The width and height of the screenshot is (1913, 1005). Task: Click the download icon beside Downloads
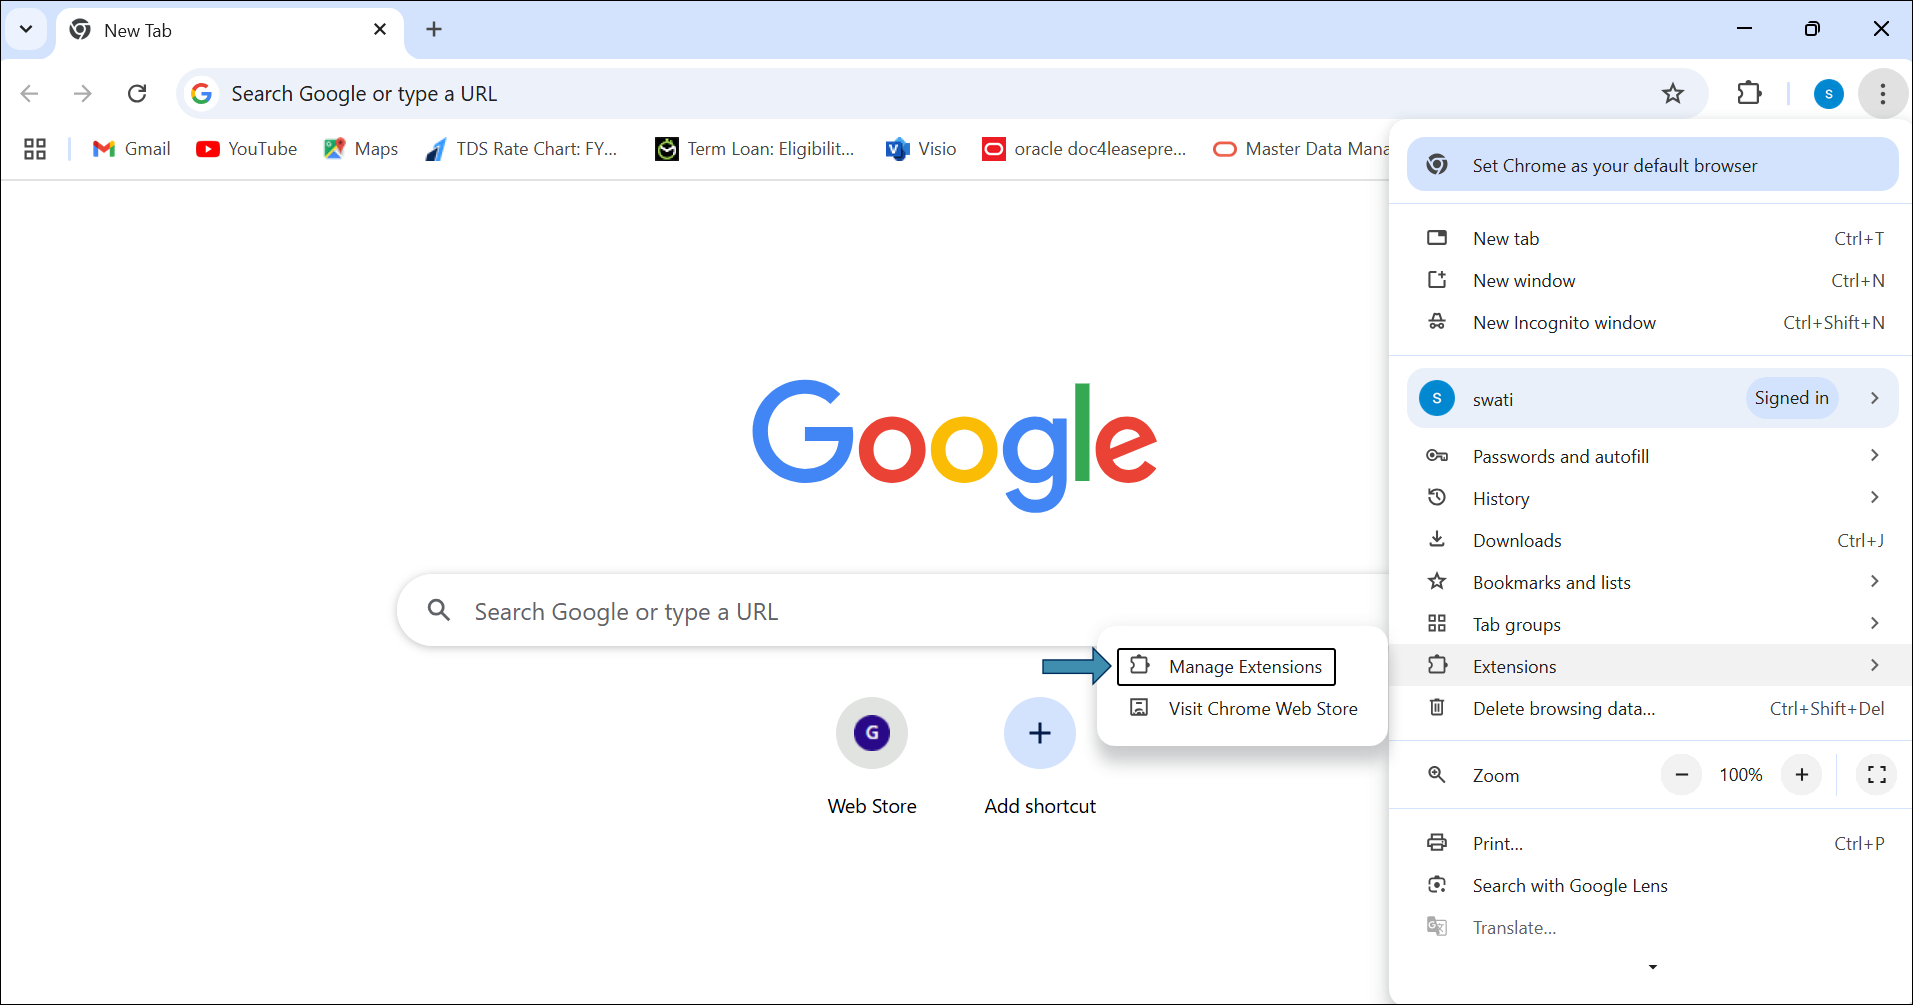tap(1437, 539)
